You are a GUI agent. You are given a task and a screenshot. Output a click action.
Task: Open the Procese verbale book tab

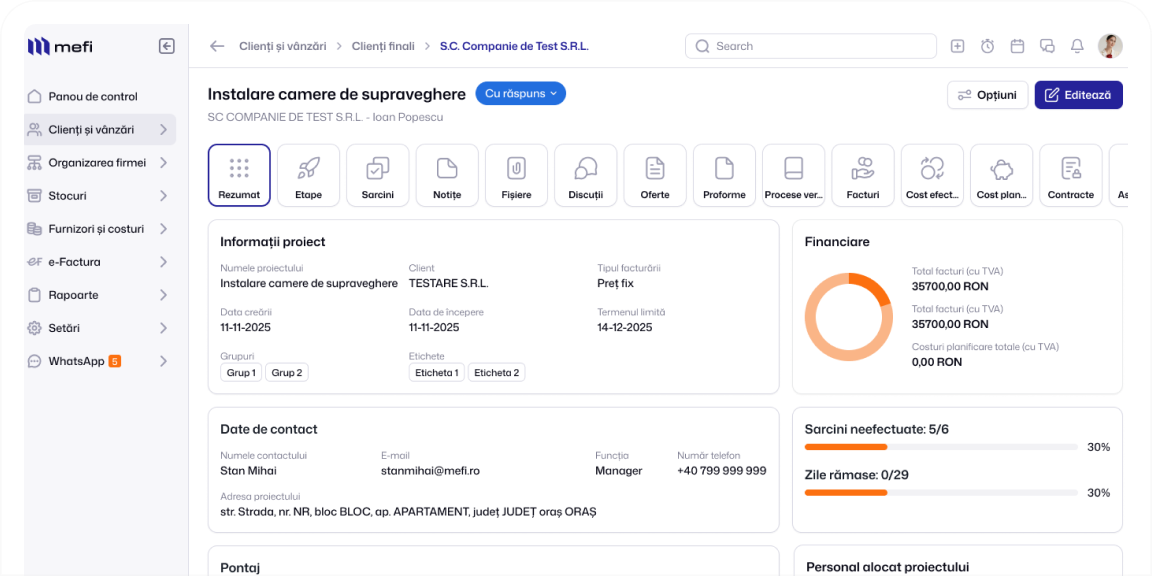tap(793, 176)
